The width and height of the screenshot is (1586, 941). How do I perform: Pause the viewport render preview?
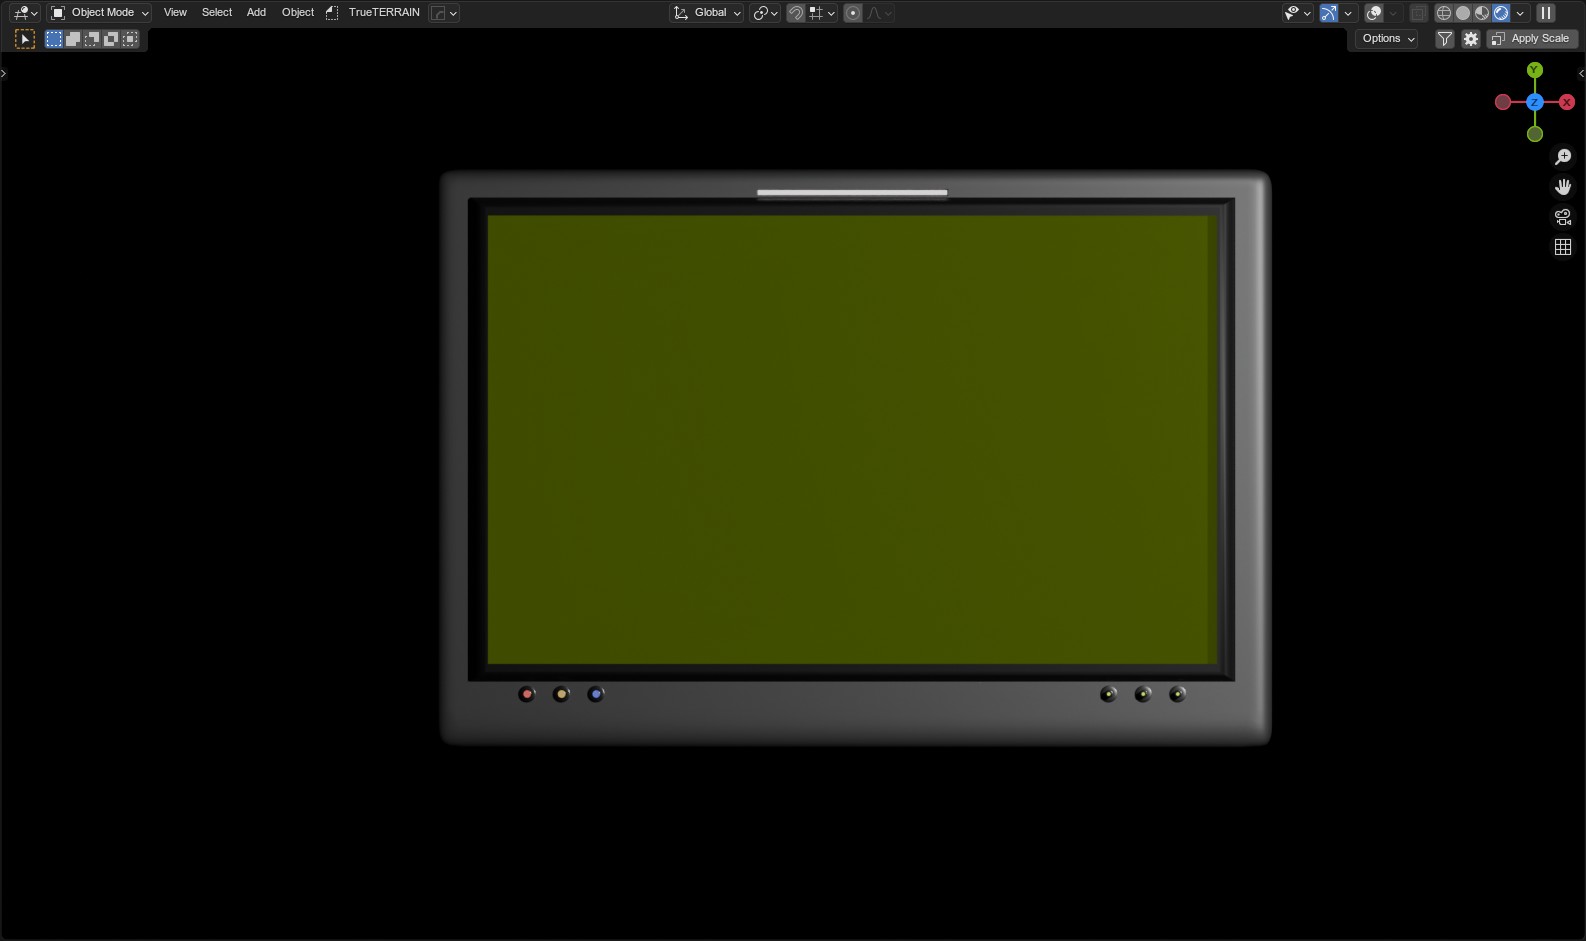point(1546,13)
